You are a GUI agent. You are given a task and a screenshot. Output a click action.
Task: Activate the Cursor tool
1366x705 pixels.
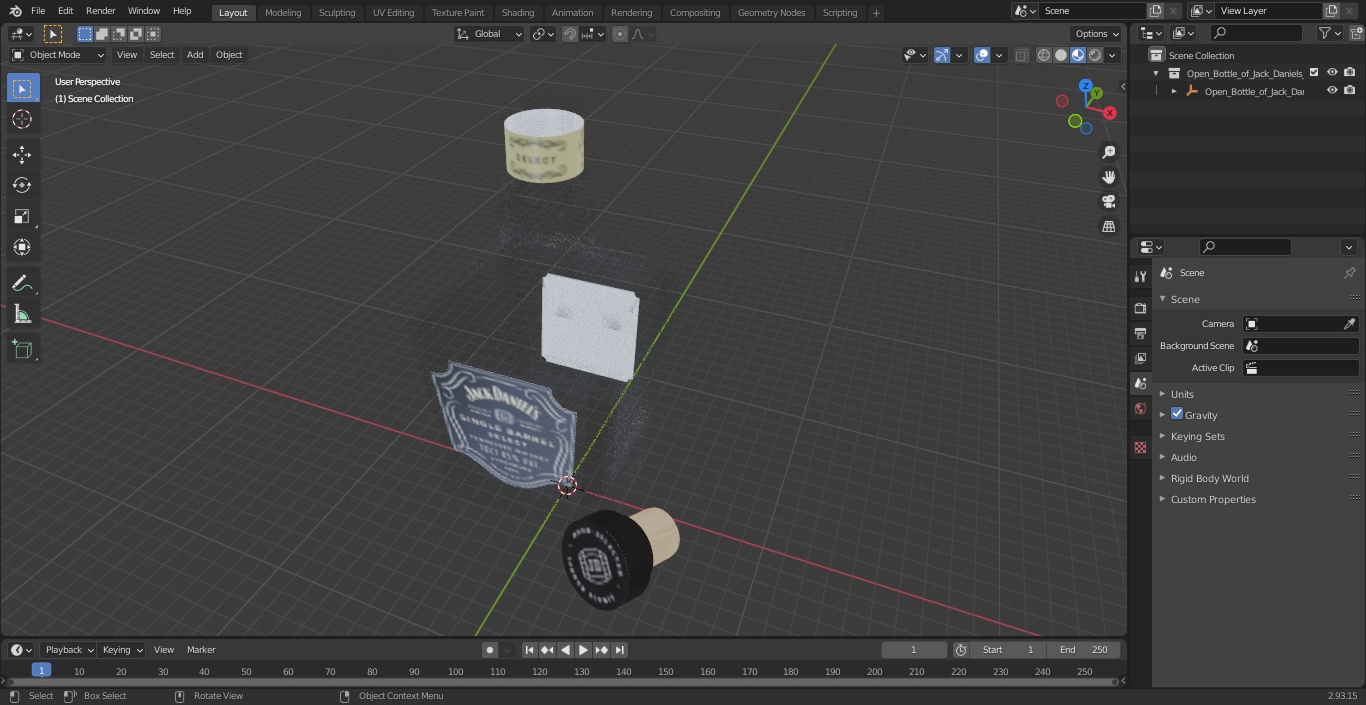point(22,119)
